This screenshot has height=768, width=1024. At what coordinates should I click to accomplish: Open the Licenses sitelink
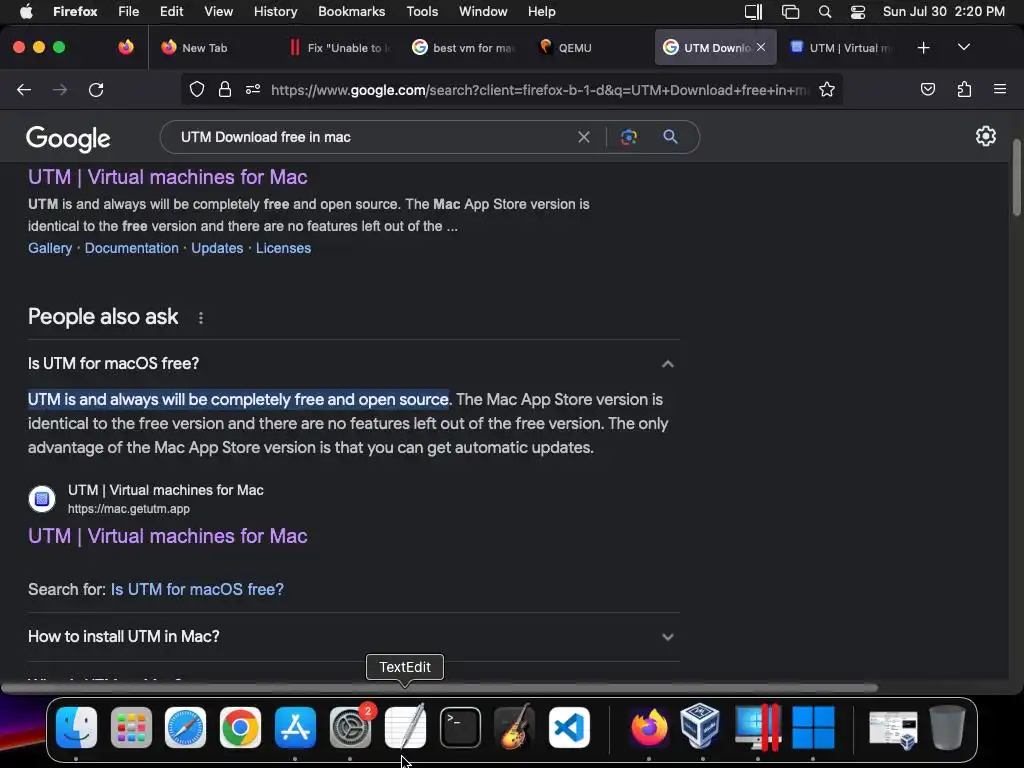(283, 248)
